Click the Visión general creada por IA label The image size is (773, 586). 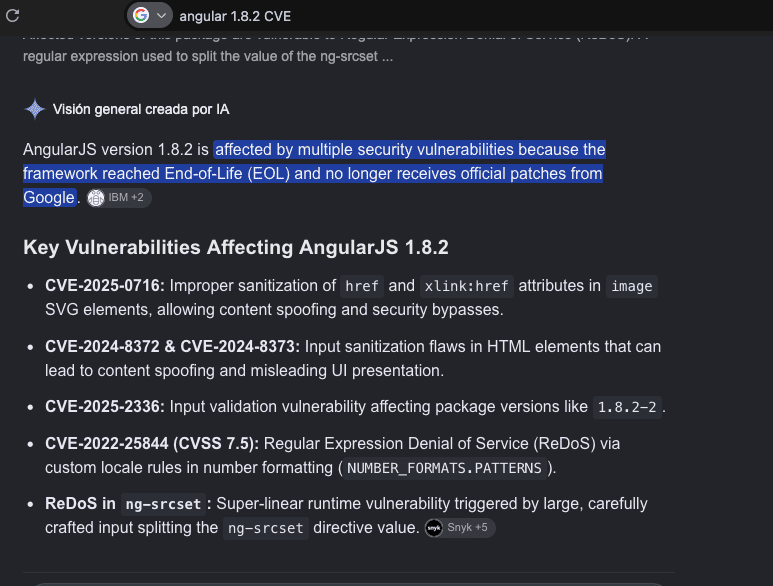pos(141,109)
